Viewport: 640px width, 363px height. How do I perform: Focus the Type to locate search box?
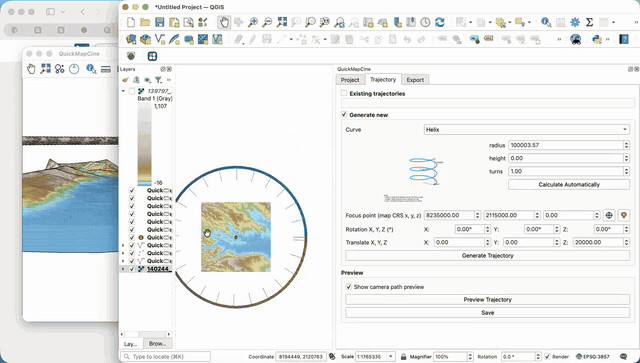[x=166, y=356]
